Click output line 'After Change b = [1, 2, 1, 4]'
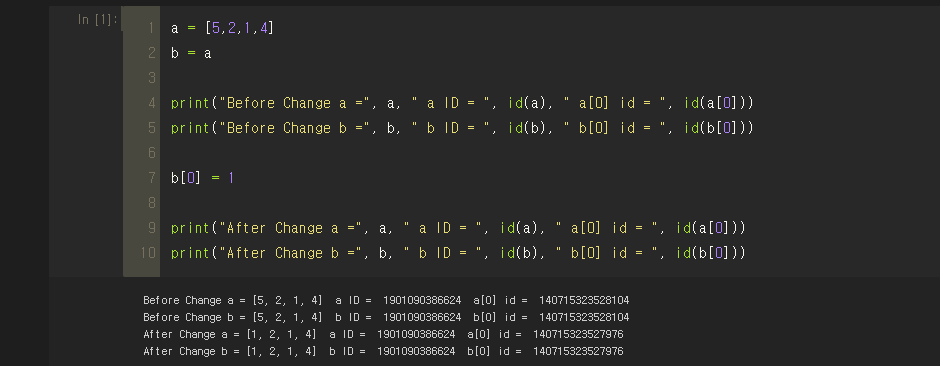 [383, 351]
